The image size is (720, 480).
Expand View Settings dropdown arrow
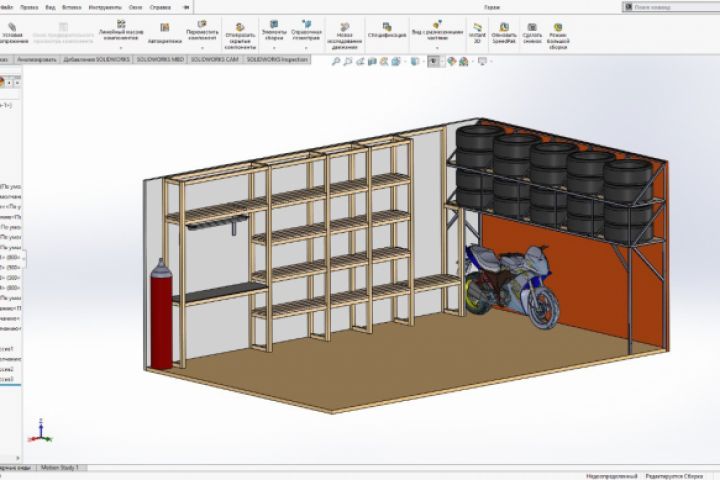[490, 62]
